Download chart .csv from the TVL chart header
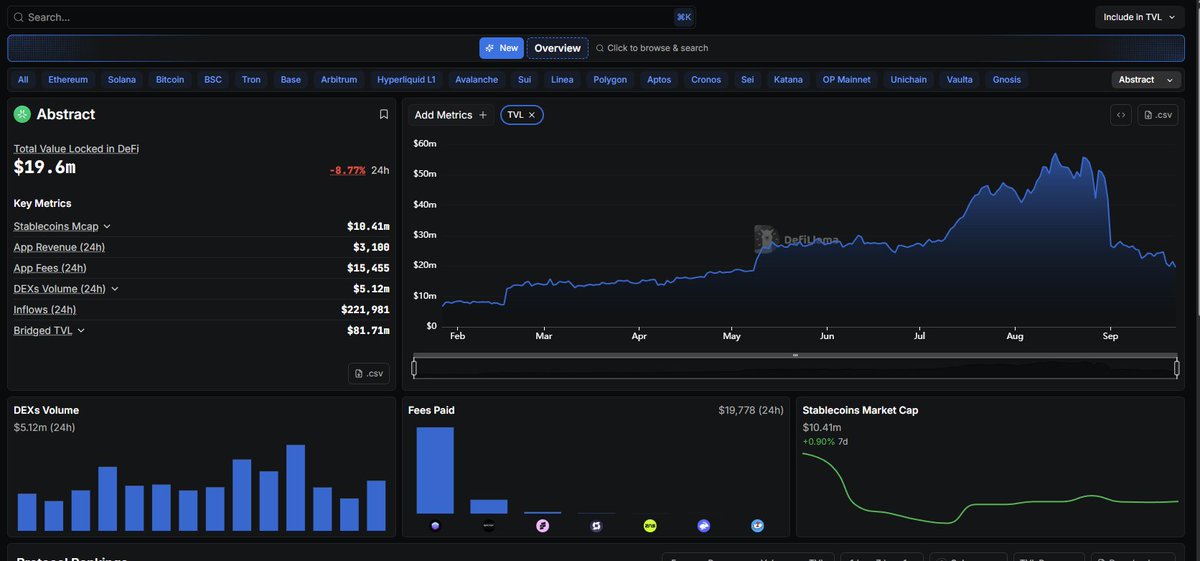 pos(1158,115)
